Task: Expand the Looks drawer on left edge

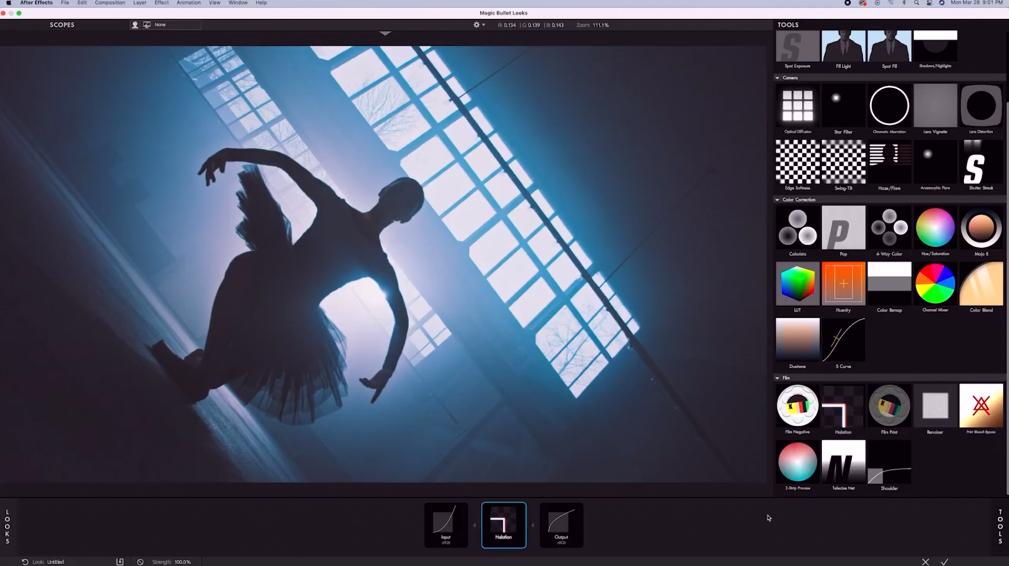Action: click(x=8, y=527)
